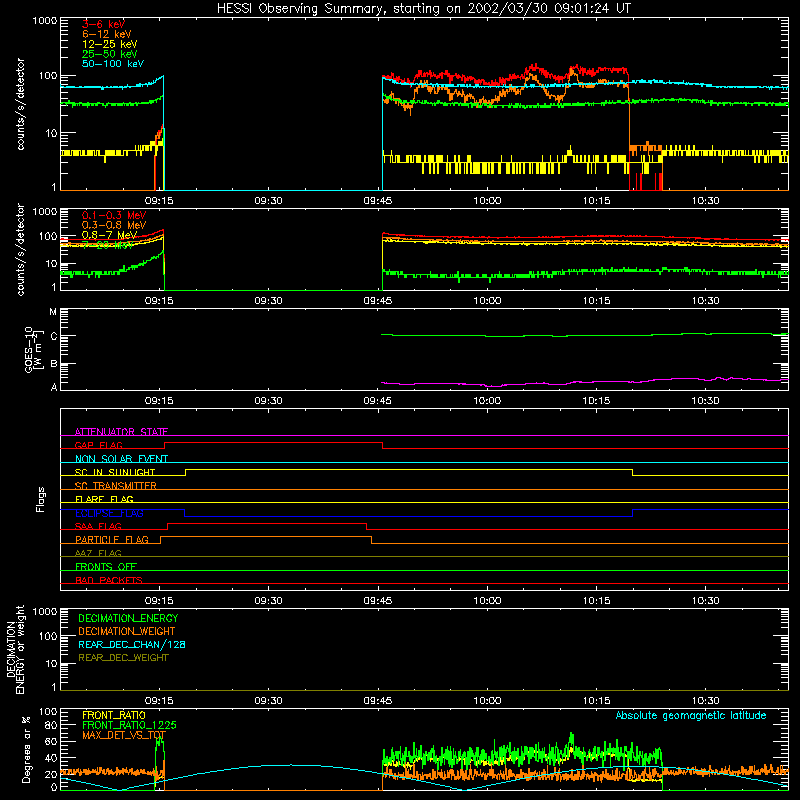Click the REAR_DEC_CHAN/128 legend label
This screenshot has width=800, height=800.
pos(132,644)
